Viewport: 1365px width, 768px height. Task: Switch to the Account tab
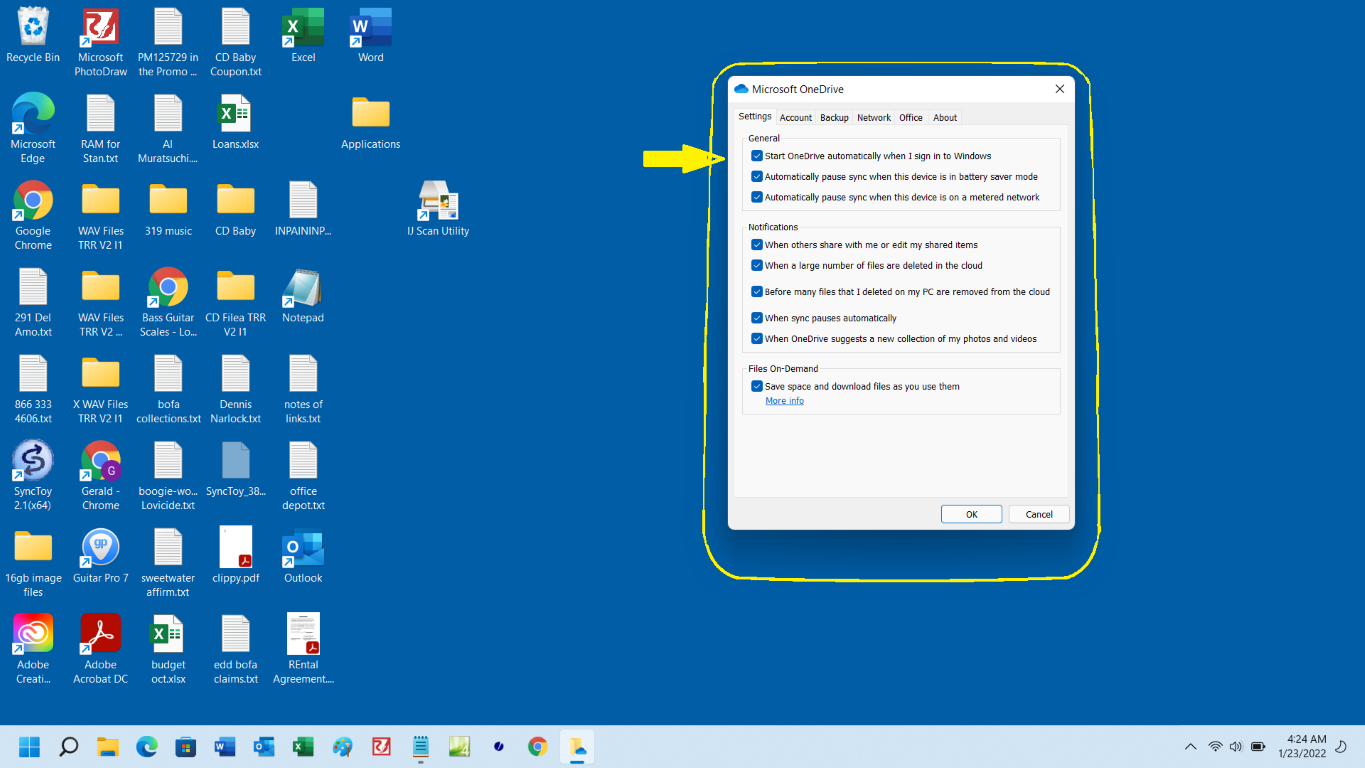tap(796, 118)
